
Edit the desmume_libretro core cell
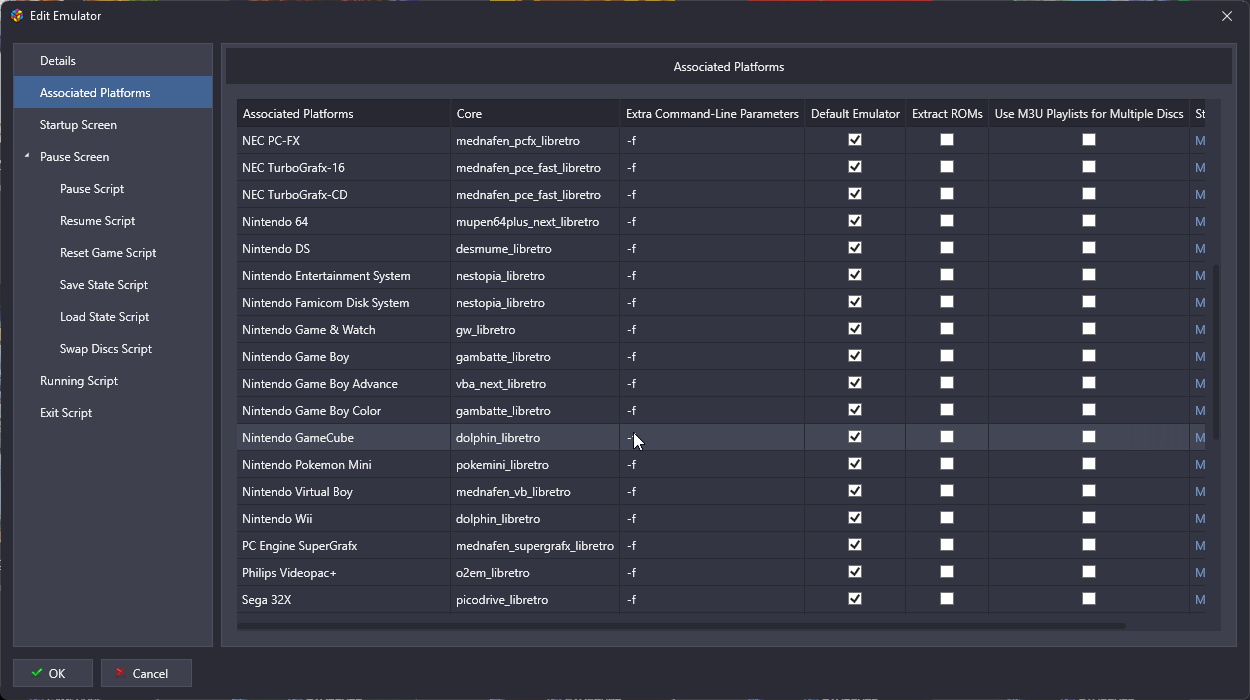535,249
